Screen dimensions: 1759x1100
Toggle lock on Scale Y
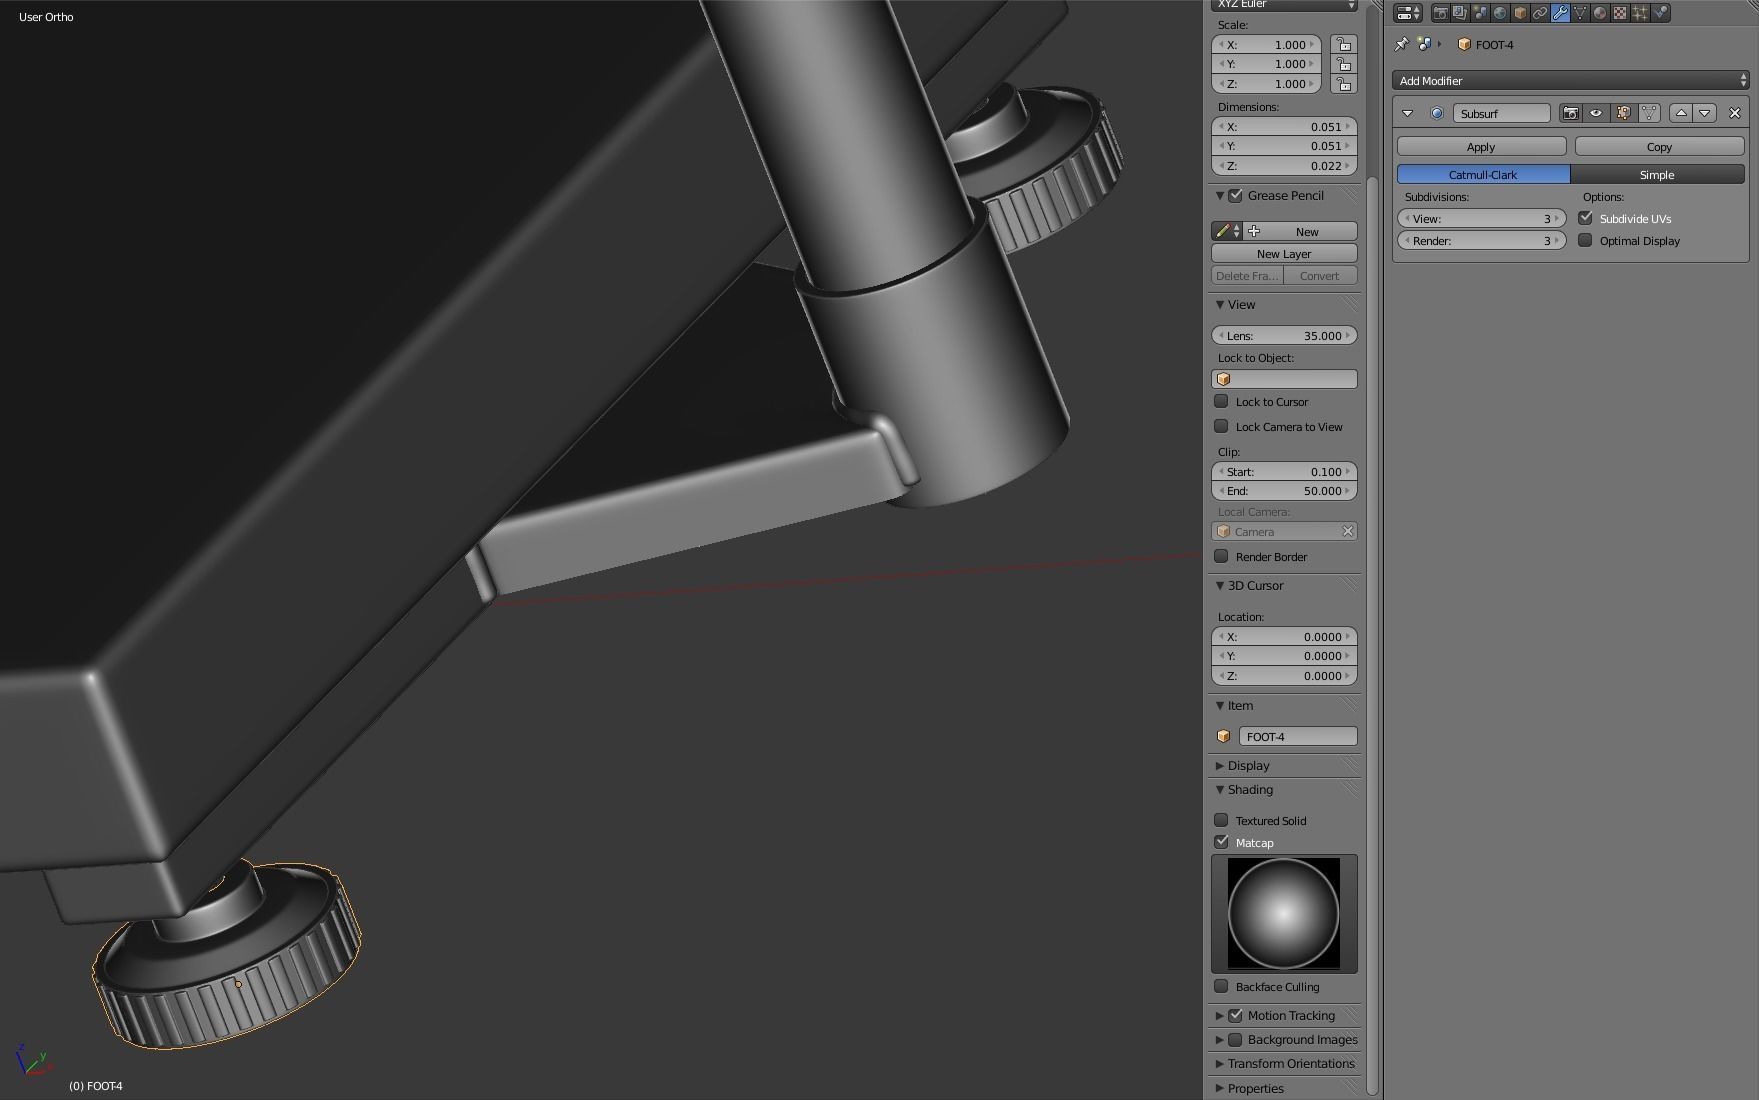[x=1343, y=64]
